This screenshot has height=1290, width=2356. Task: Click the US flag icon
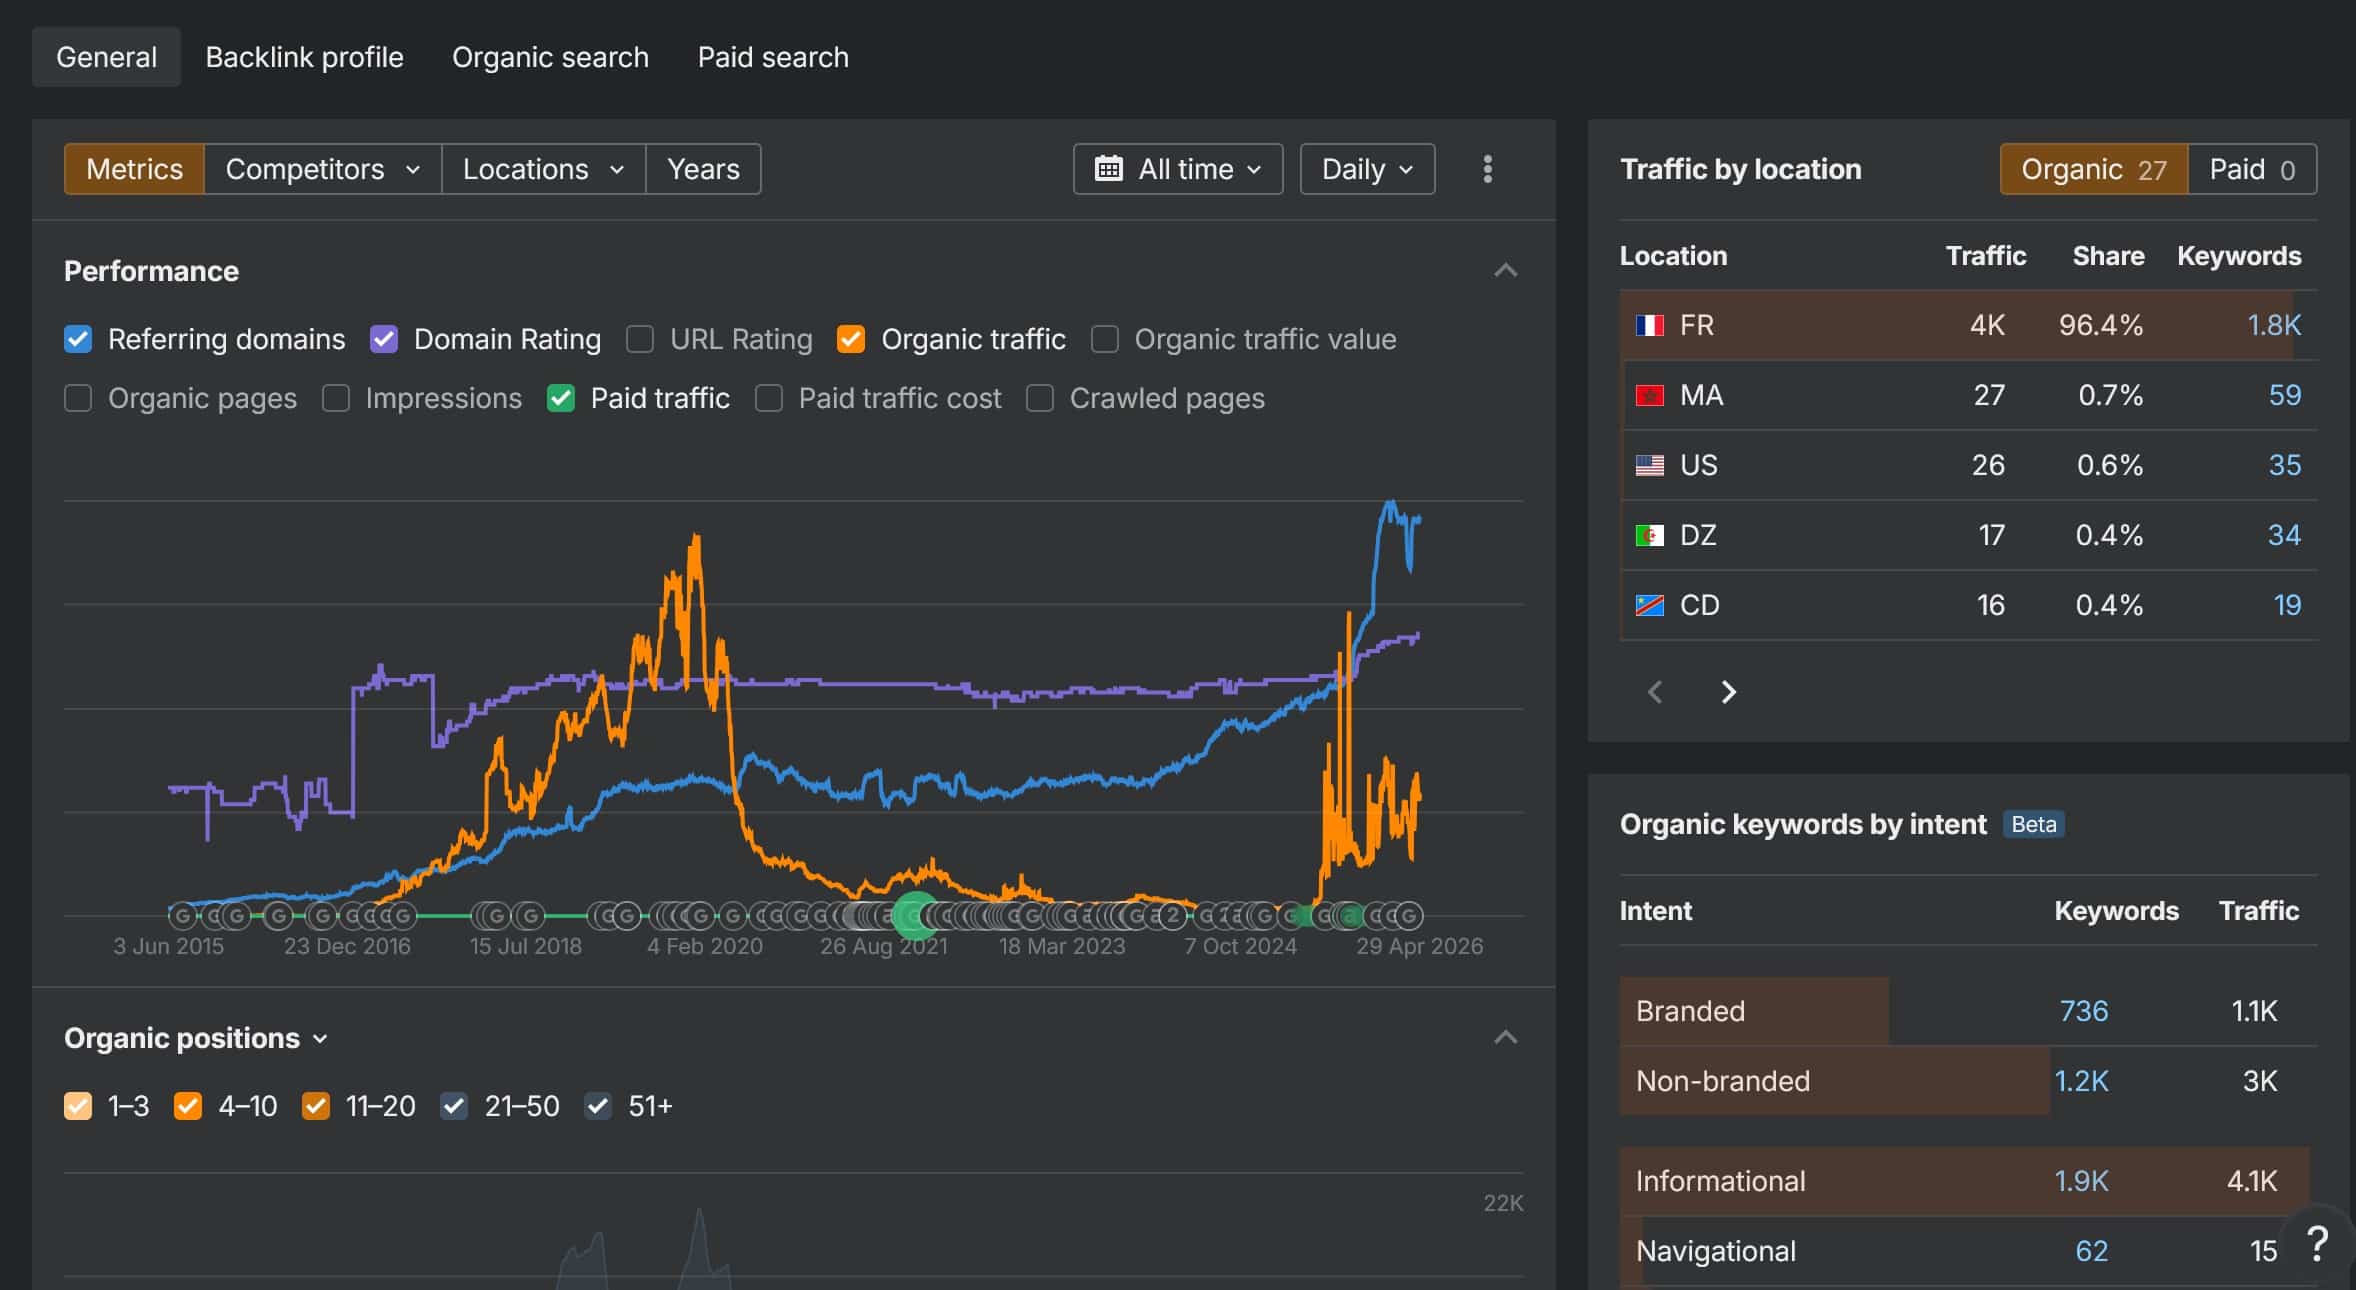(1649, 466)
